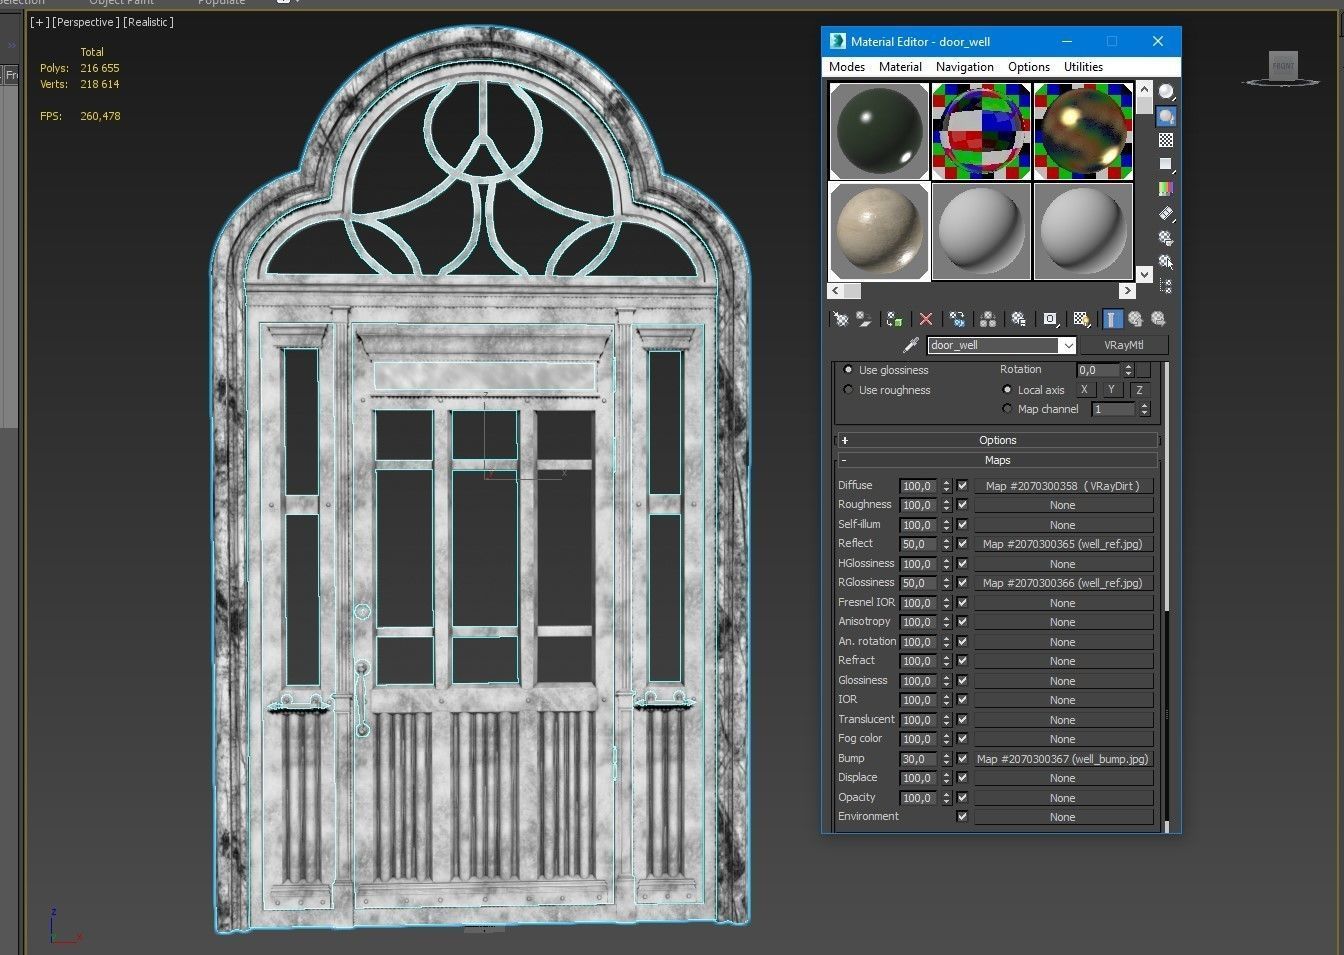Select the Local axis radio button
Image resolution: width=1344 pixels, height=955 pixels.
(1007, 390)
